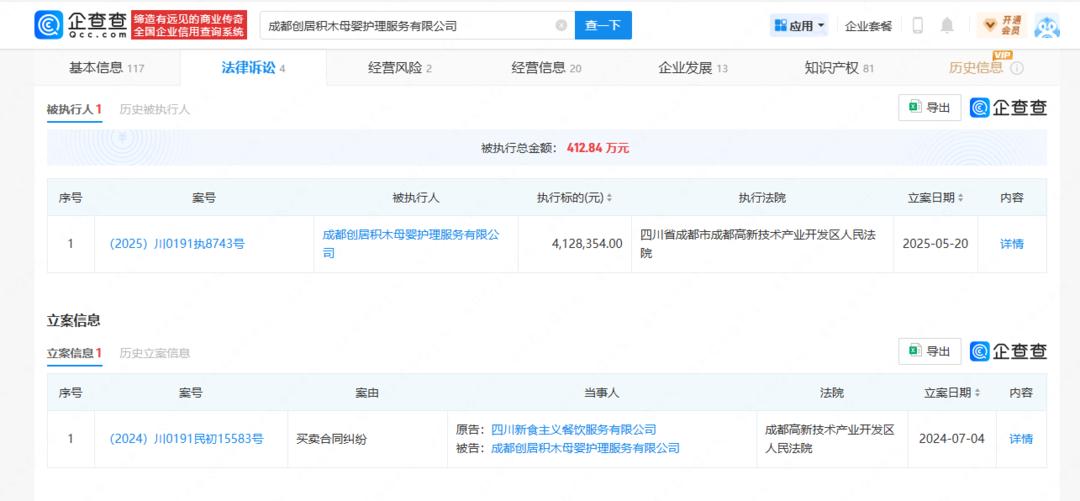Export the 立案信息 table to Excel

[x=929, y=352]
